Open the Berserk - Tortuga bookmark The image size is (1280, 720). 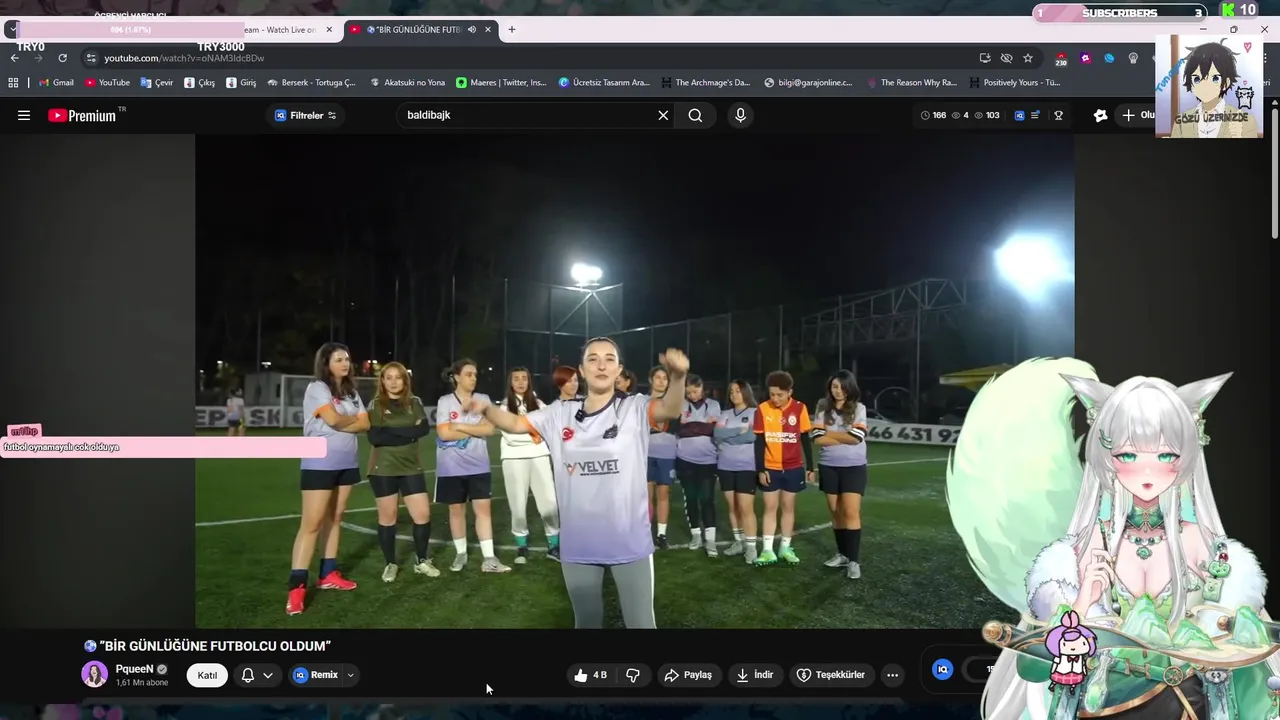pyautogui.click(x=311, y=83)
